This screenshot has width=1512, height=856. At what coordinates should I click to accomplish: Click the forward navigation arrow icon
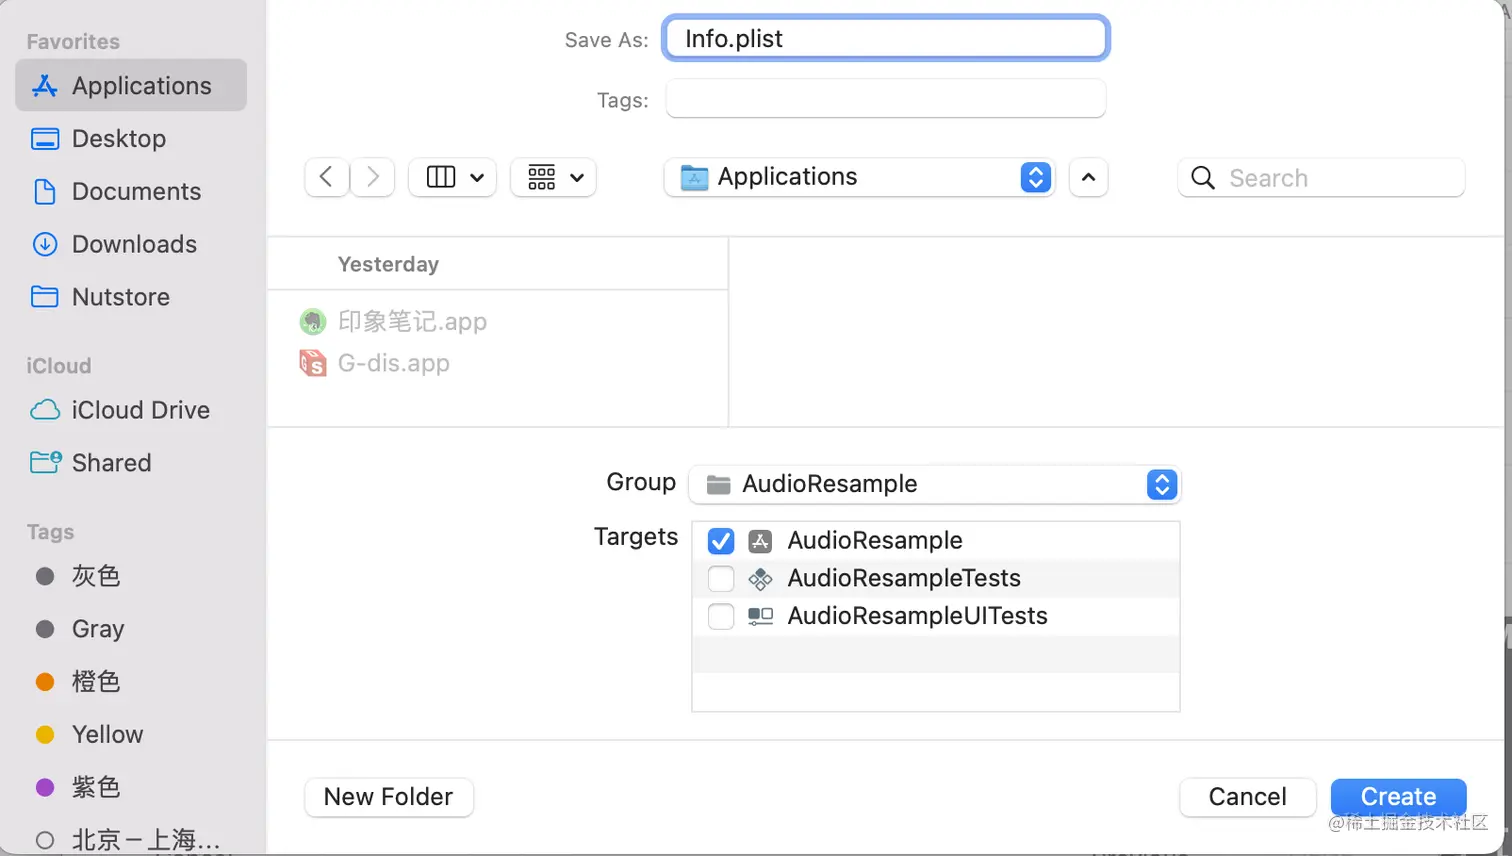pos(373,177)
